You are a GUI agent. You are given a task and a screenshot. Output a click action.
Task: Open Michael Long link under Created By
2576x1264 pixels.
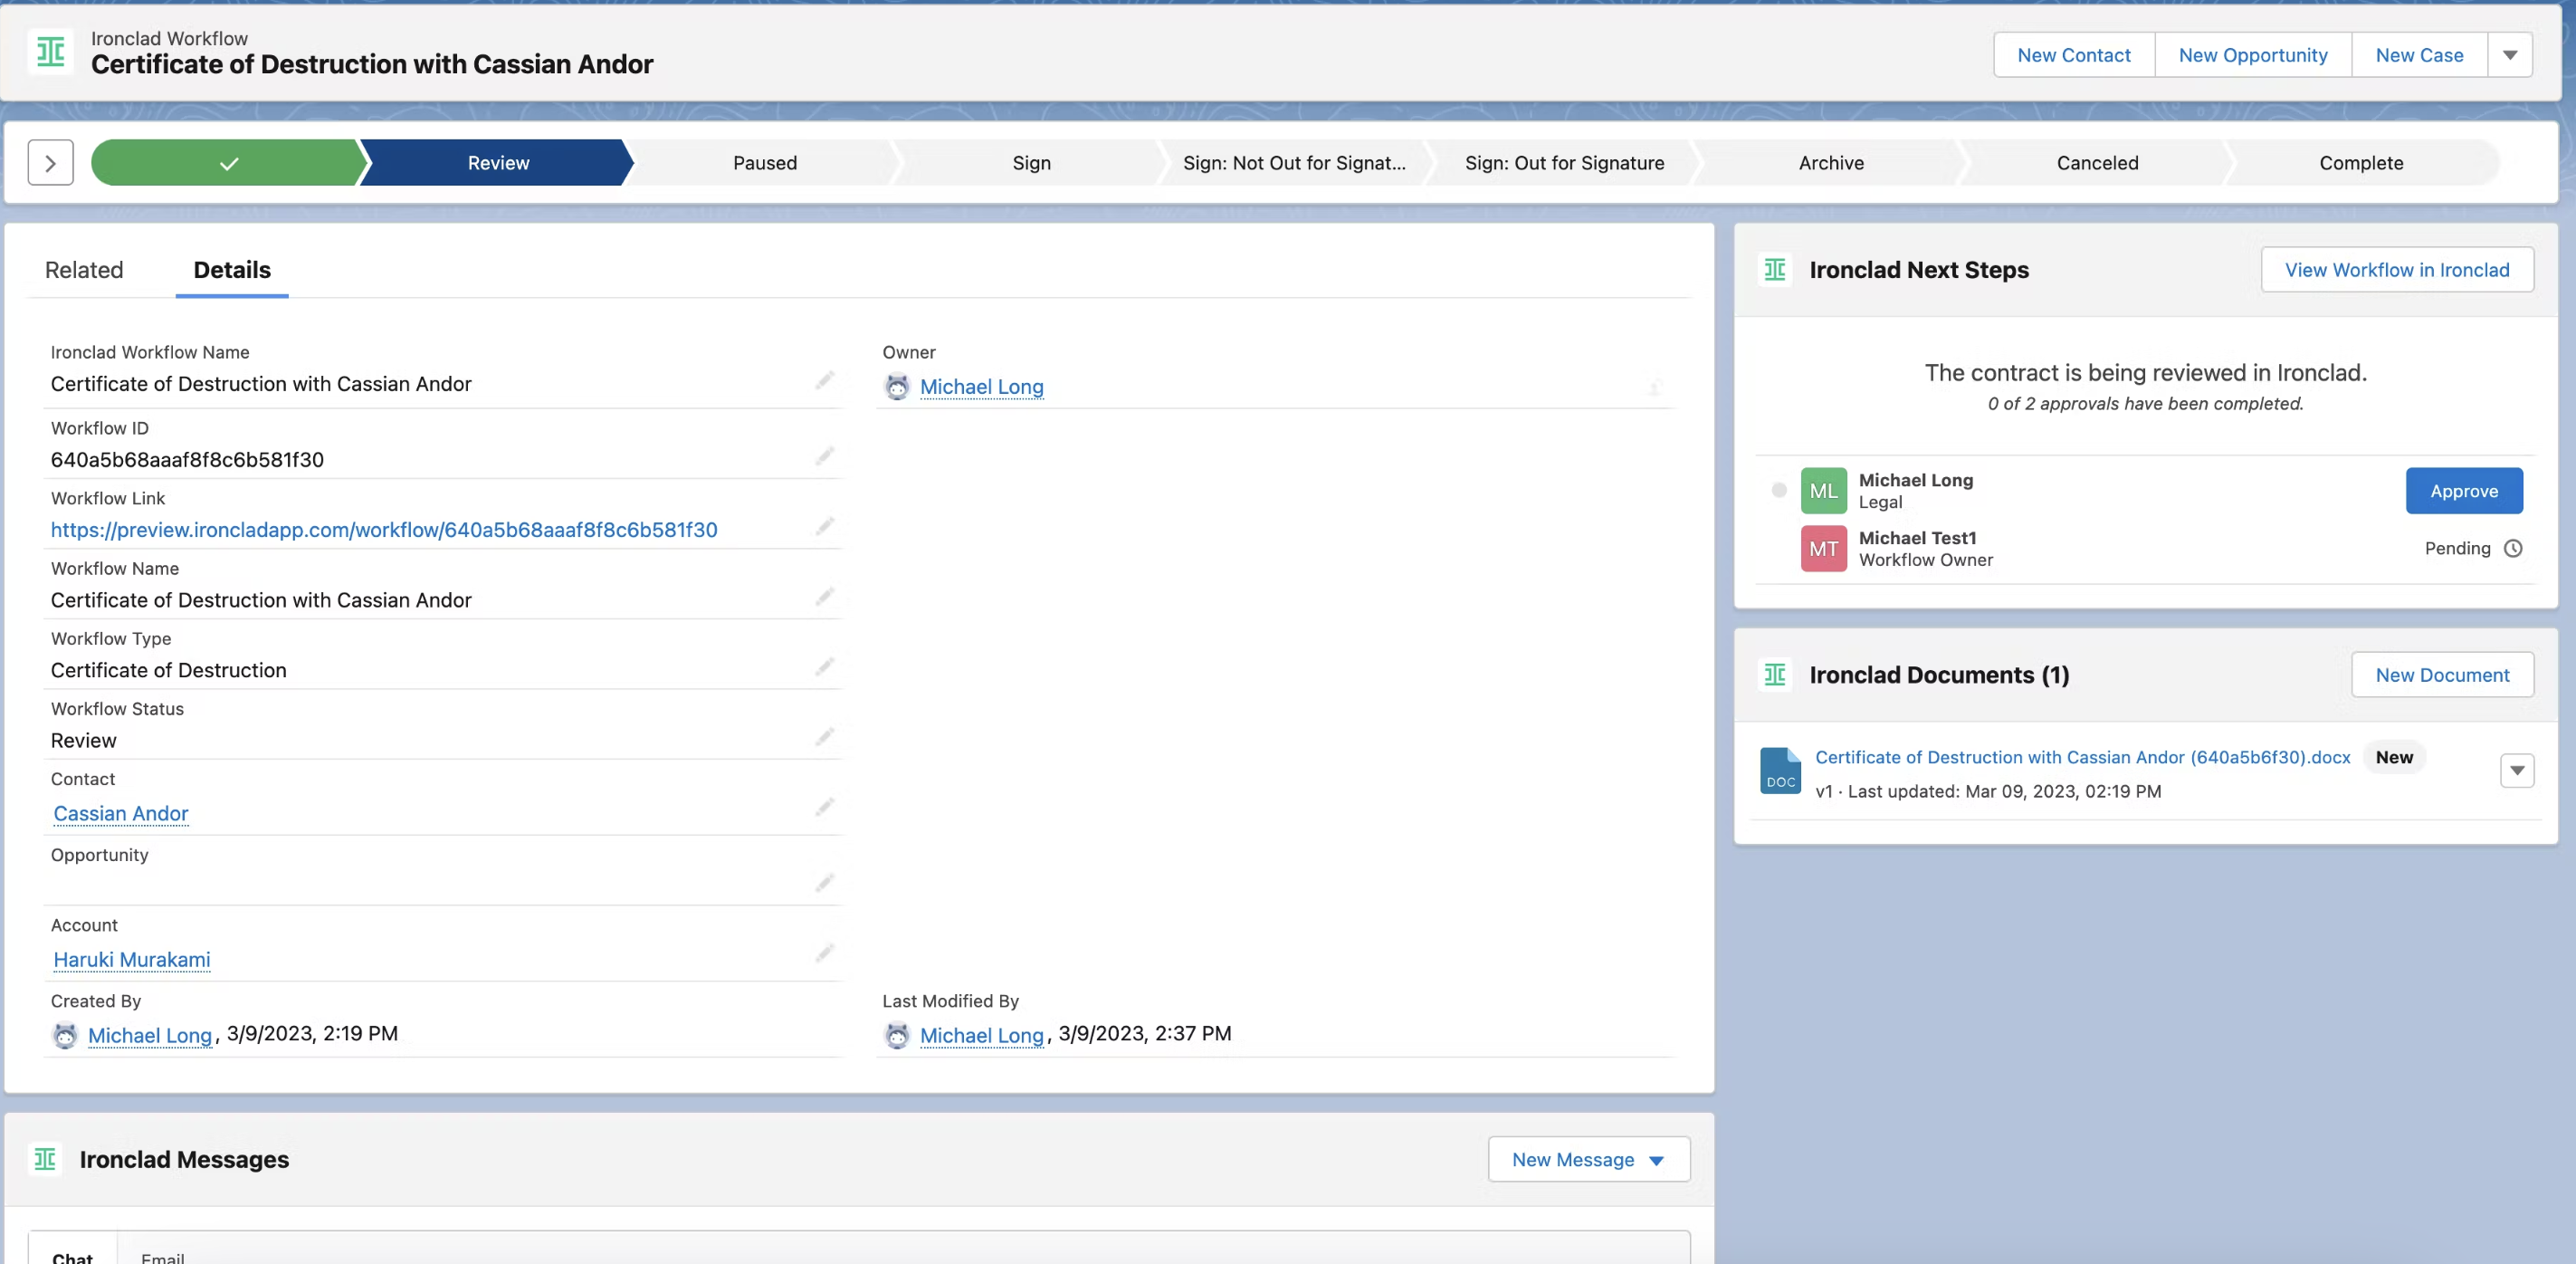tap(150, 1036)
